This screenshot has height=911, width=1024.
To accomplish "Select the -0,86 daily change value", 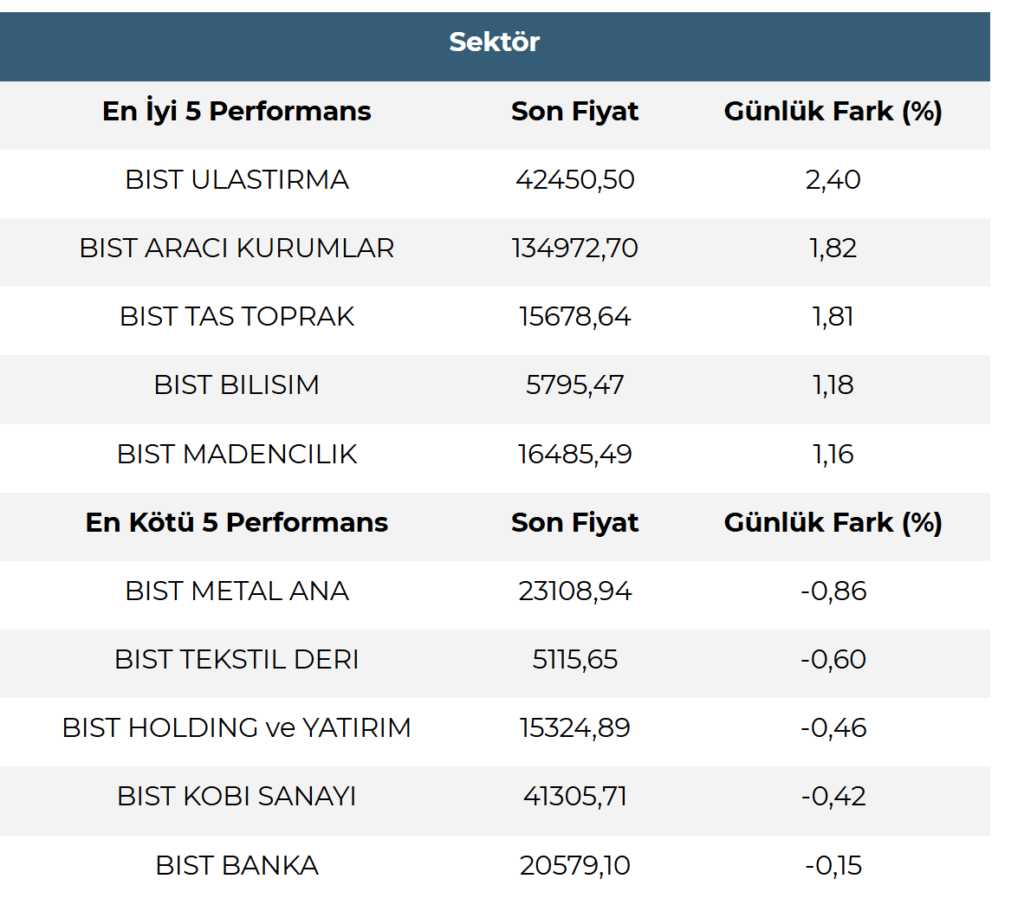I will point(833,591).
